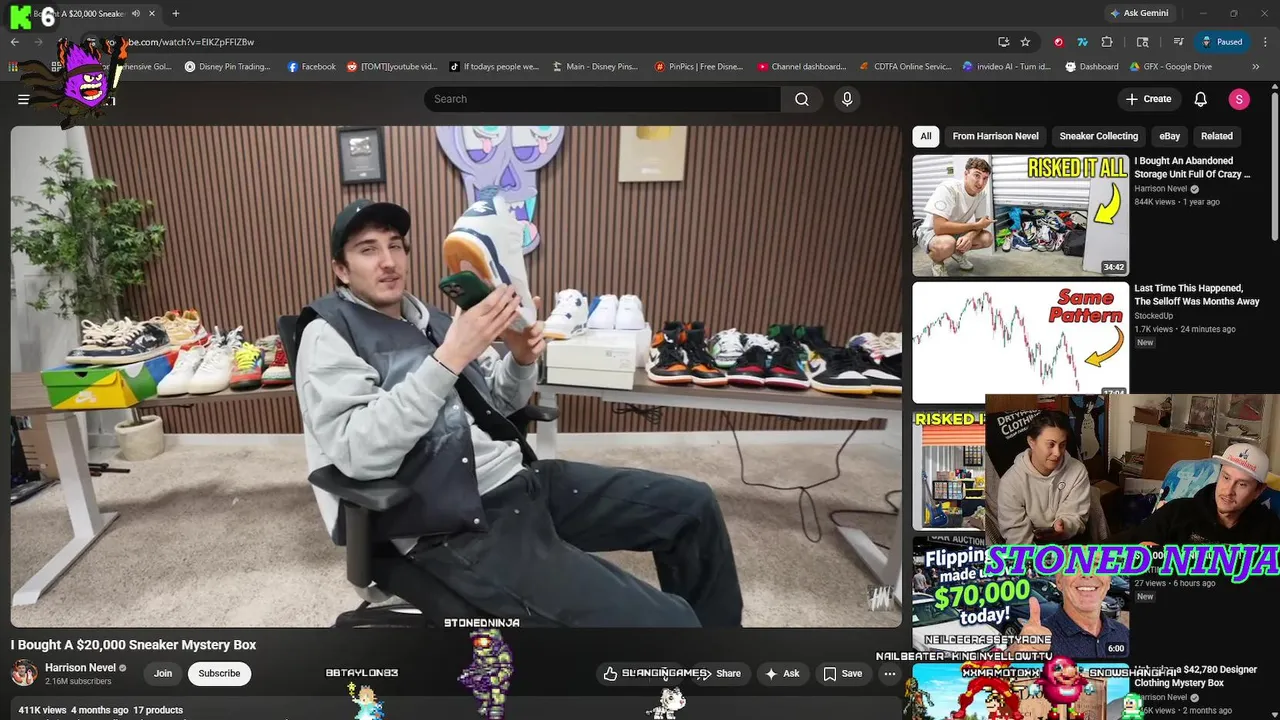This screenshot has height=720, width=1280.
Task: Open Abandoned Storage Unit video thumbnail
Action: pos(1020,215)
